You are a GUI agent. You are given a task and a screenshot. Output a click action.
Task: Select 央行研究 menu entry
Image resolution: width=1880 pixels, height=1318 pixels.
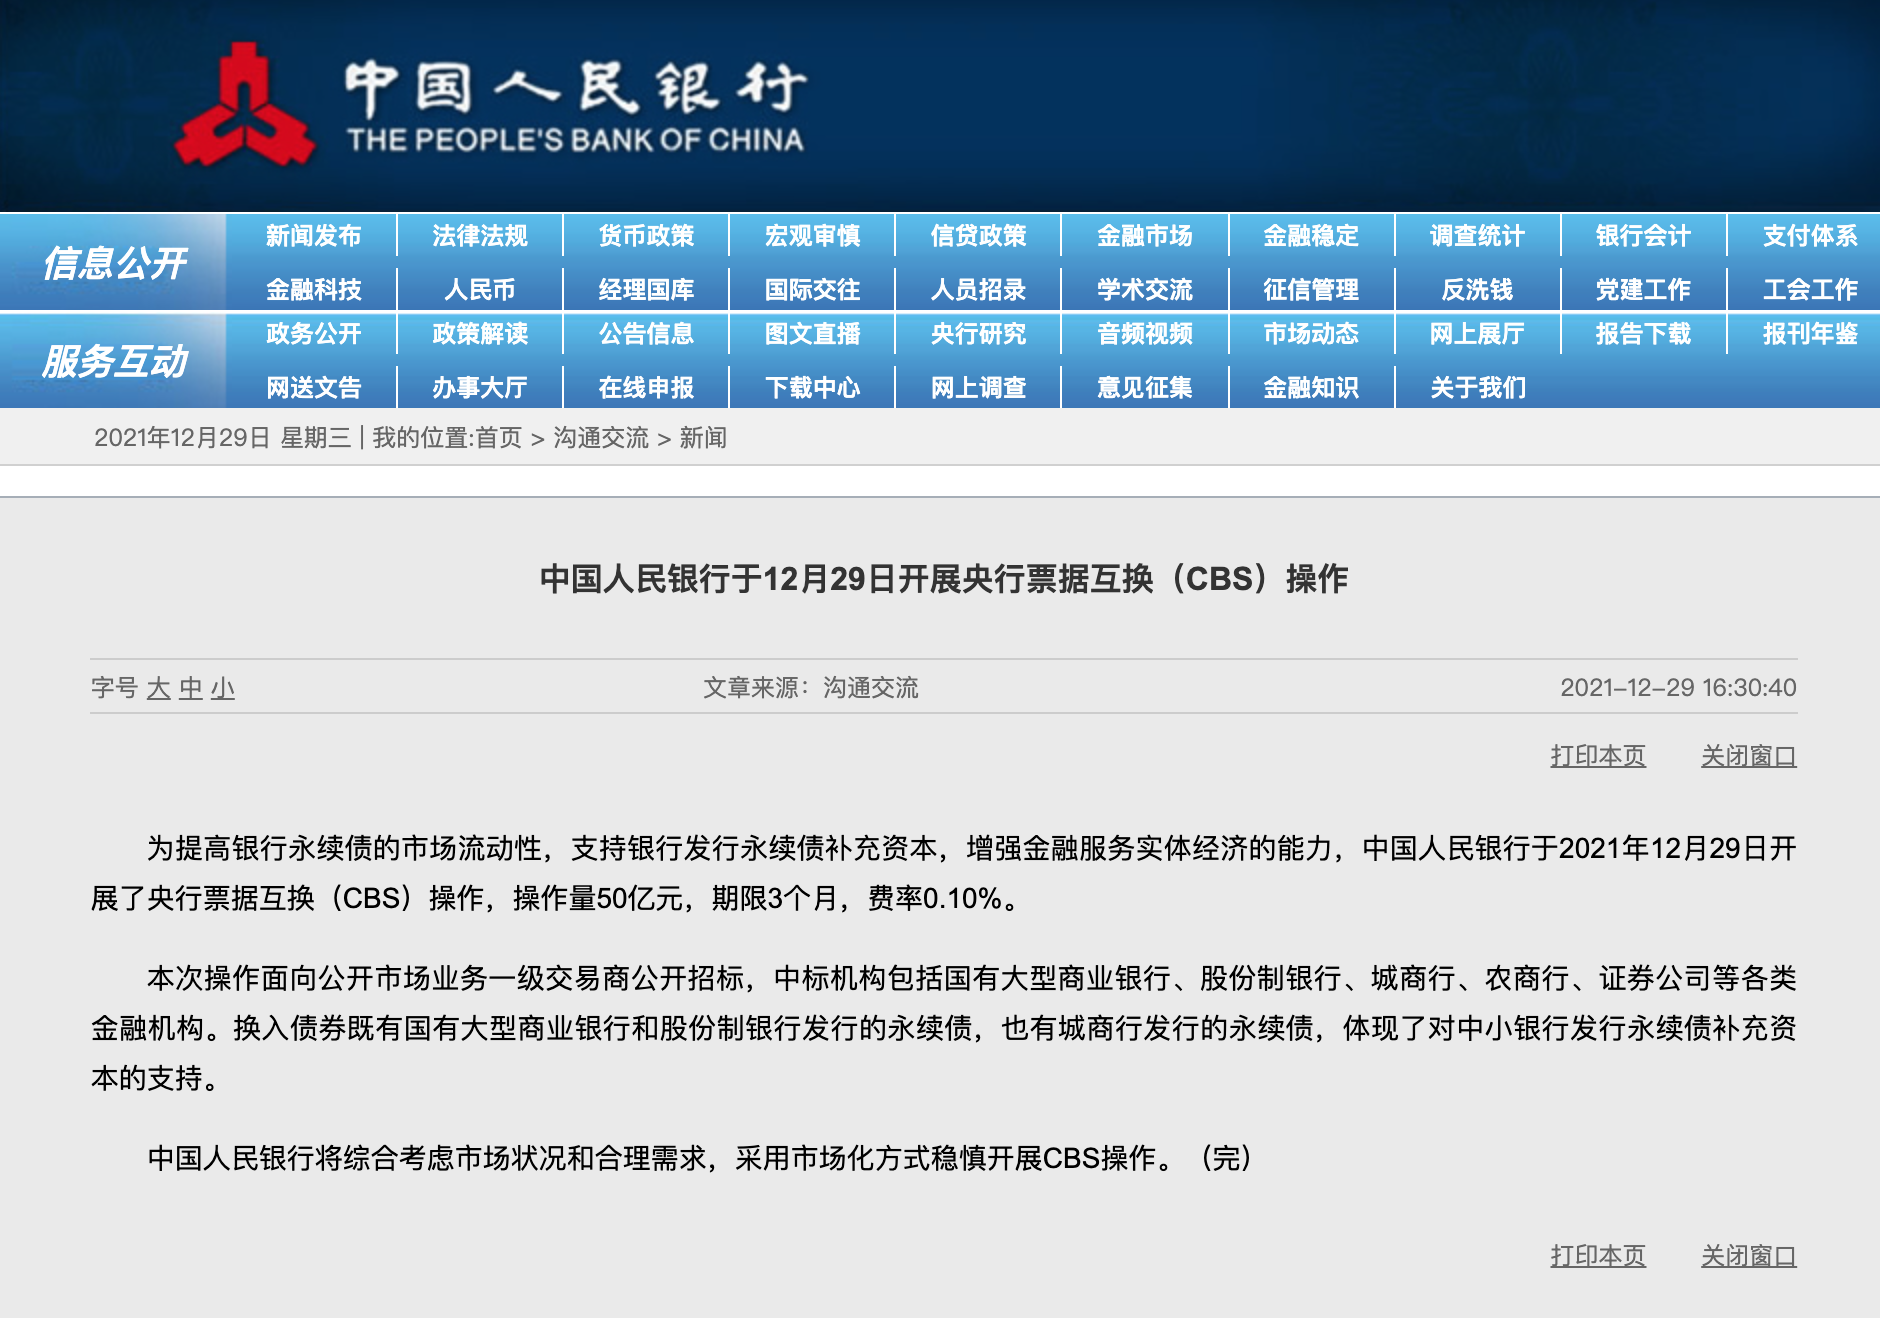click(x=978, y=334)
